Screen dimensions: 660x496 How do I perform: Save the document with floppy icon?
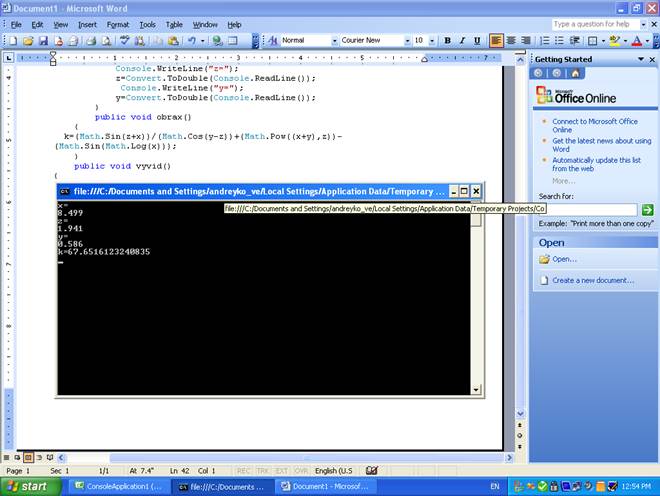pos(43,40)
